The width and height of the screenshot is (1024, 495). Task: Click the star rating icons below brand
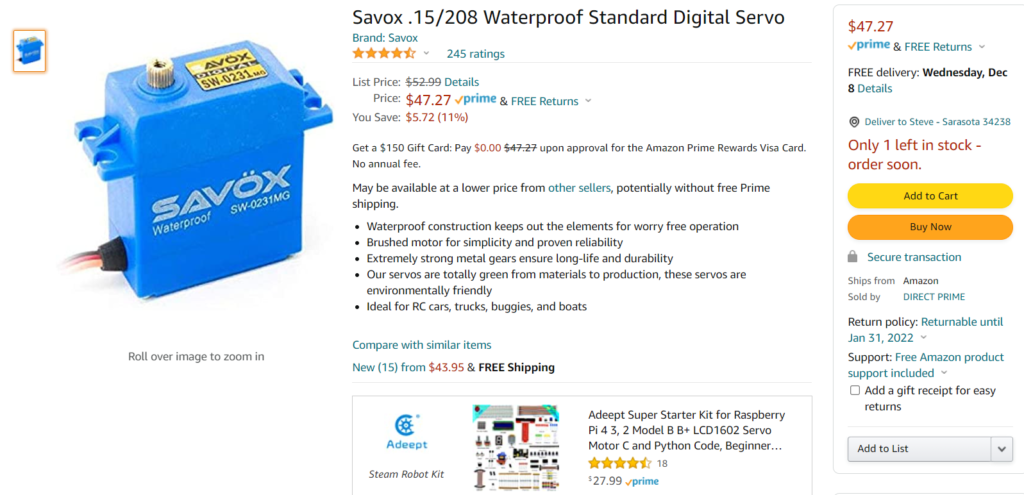coord(384,54)
